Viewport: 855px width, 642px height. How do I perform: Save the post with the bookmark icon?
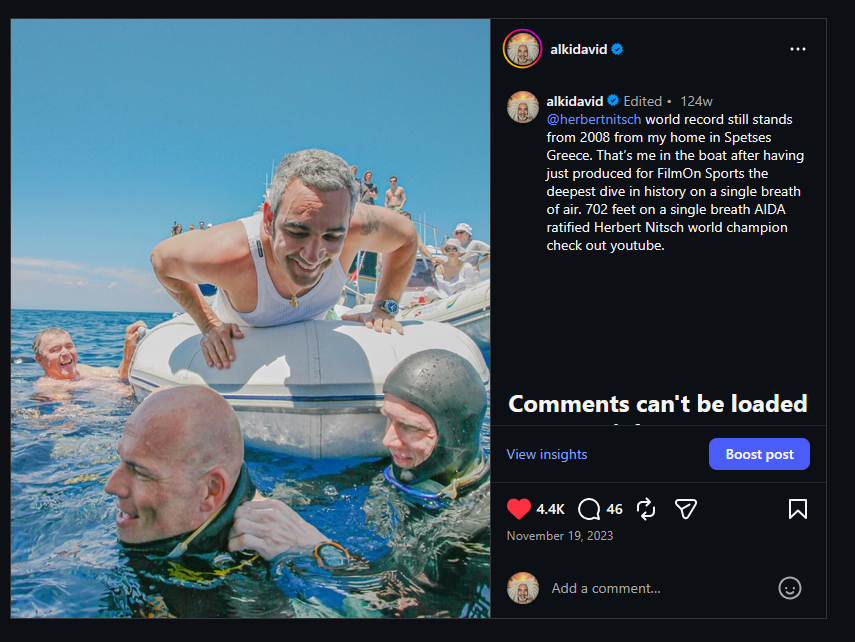coord(797,509)
